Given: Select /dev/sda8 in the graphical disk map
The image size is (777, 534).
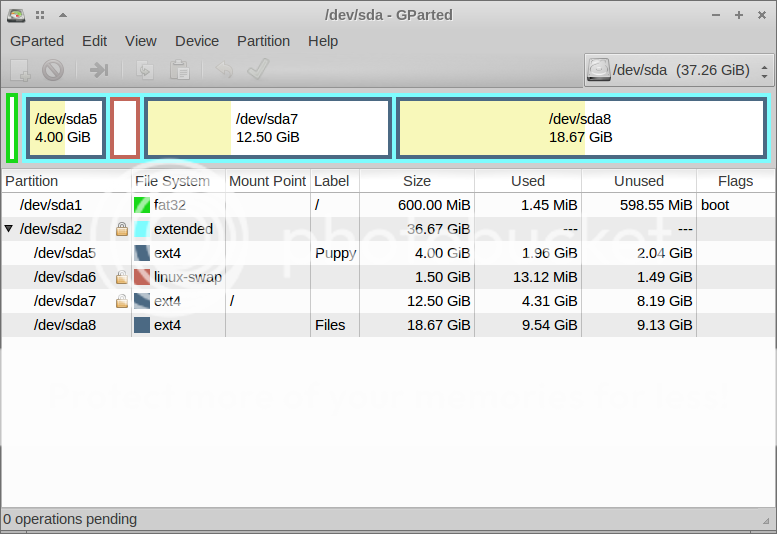Looking at the screenshot, I should (x=581, y=127).
